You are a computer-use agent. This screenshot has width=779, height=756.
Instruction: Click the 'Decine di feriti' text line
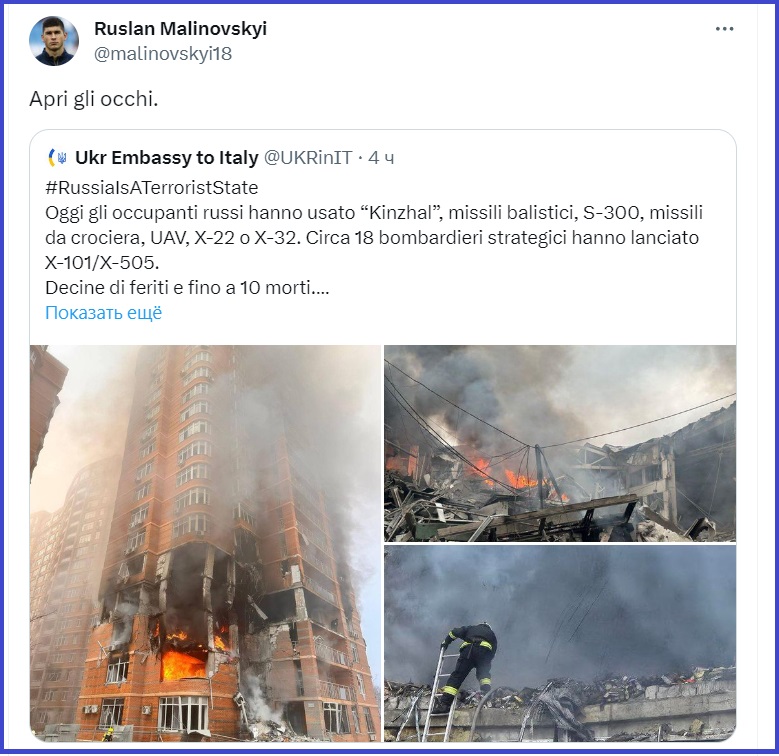187,288
